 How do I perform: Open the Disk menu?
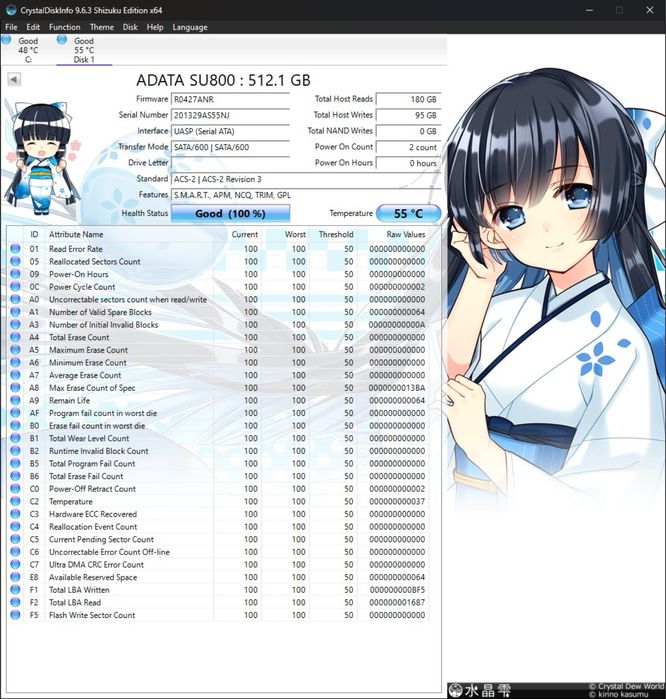[130, 27]
